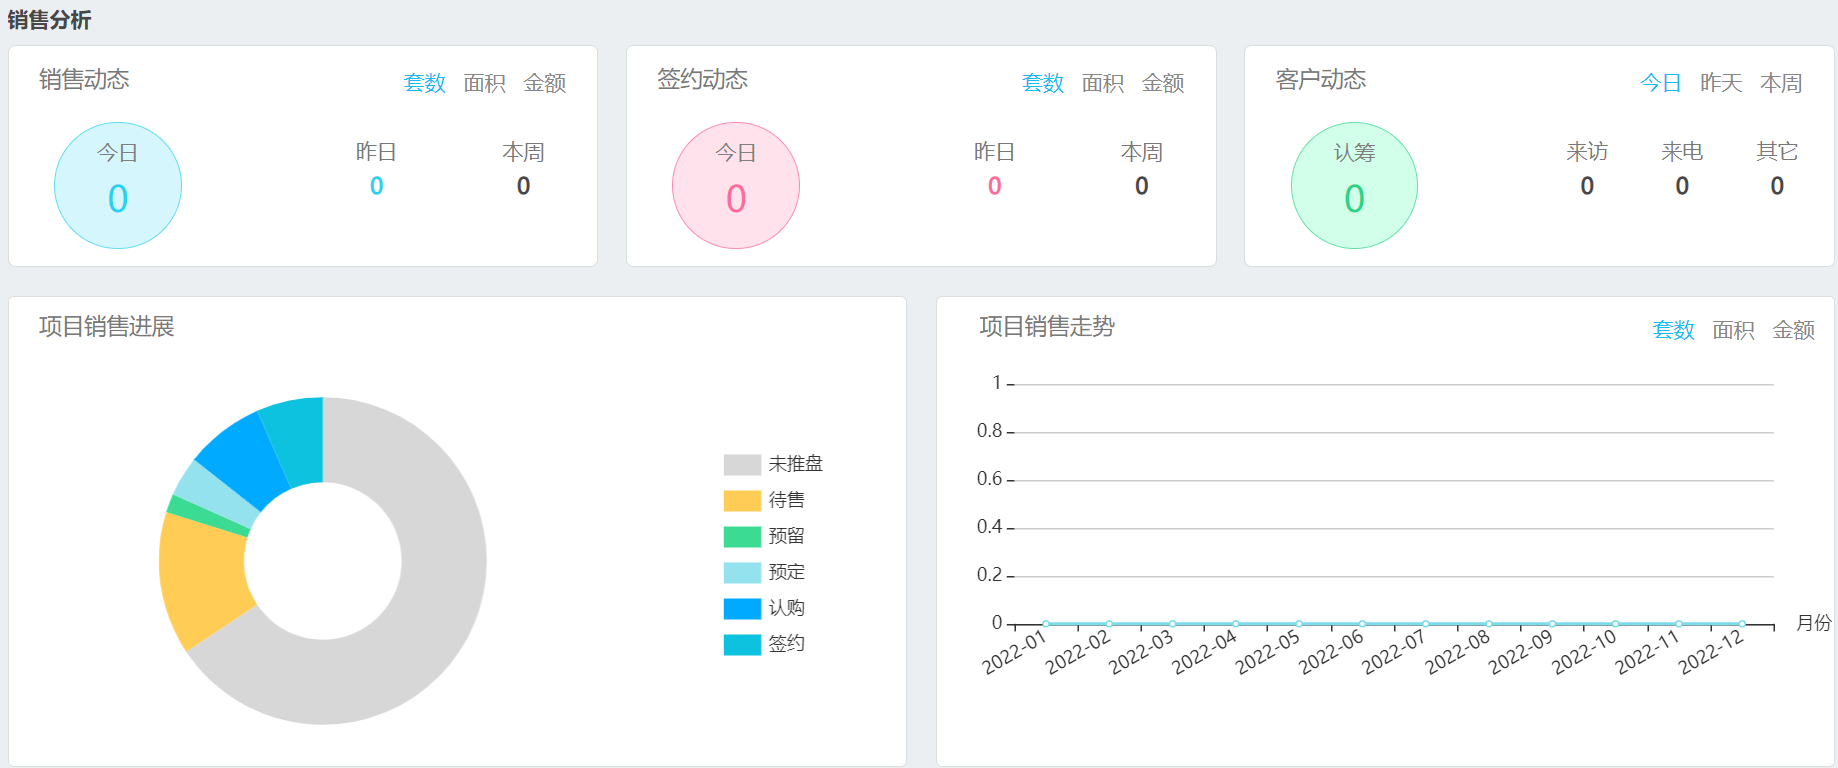
Task: Click the blue 认购 legend swatch
Action: point(742,608)
